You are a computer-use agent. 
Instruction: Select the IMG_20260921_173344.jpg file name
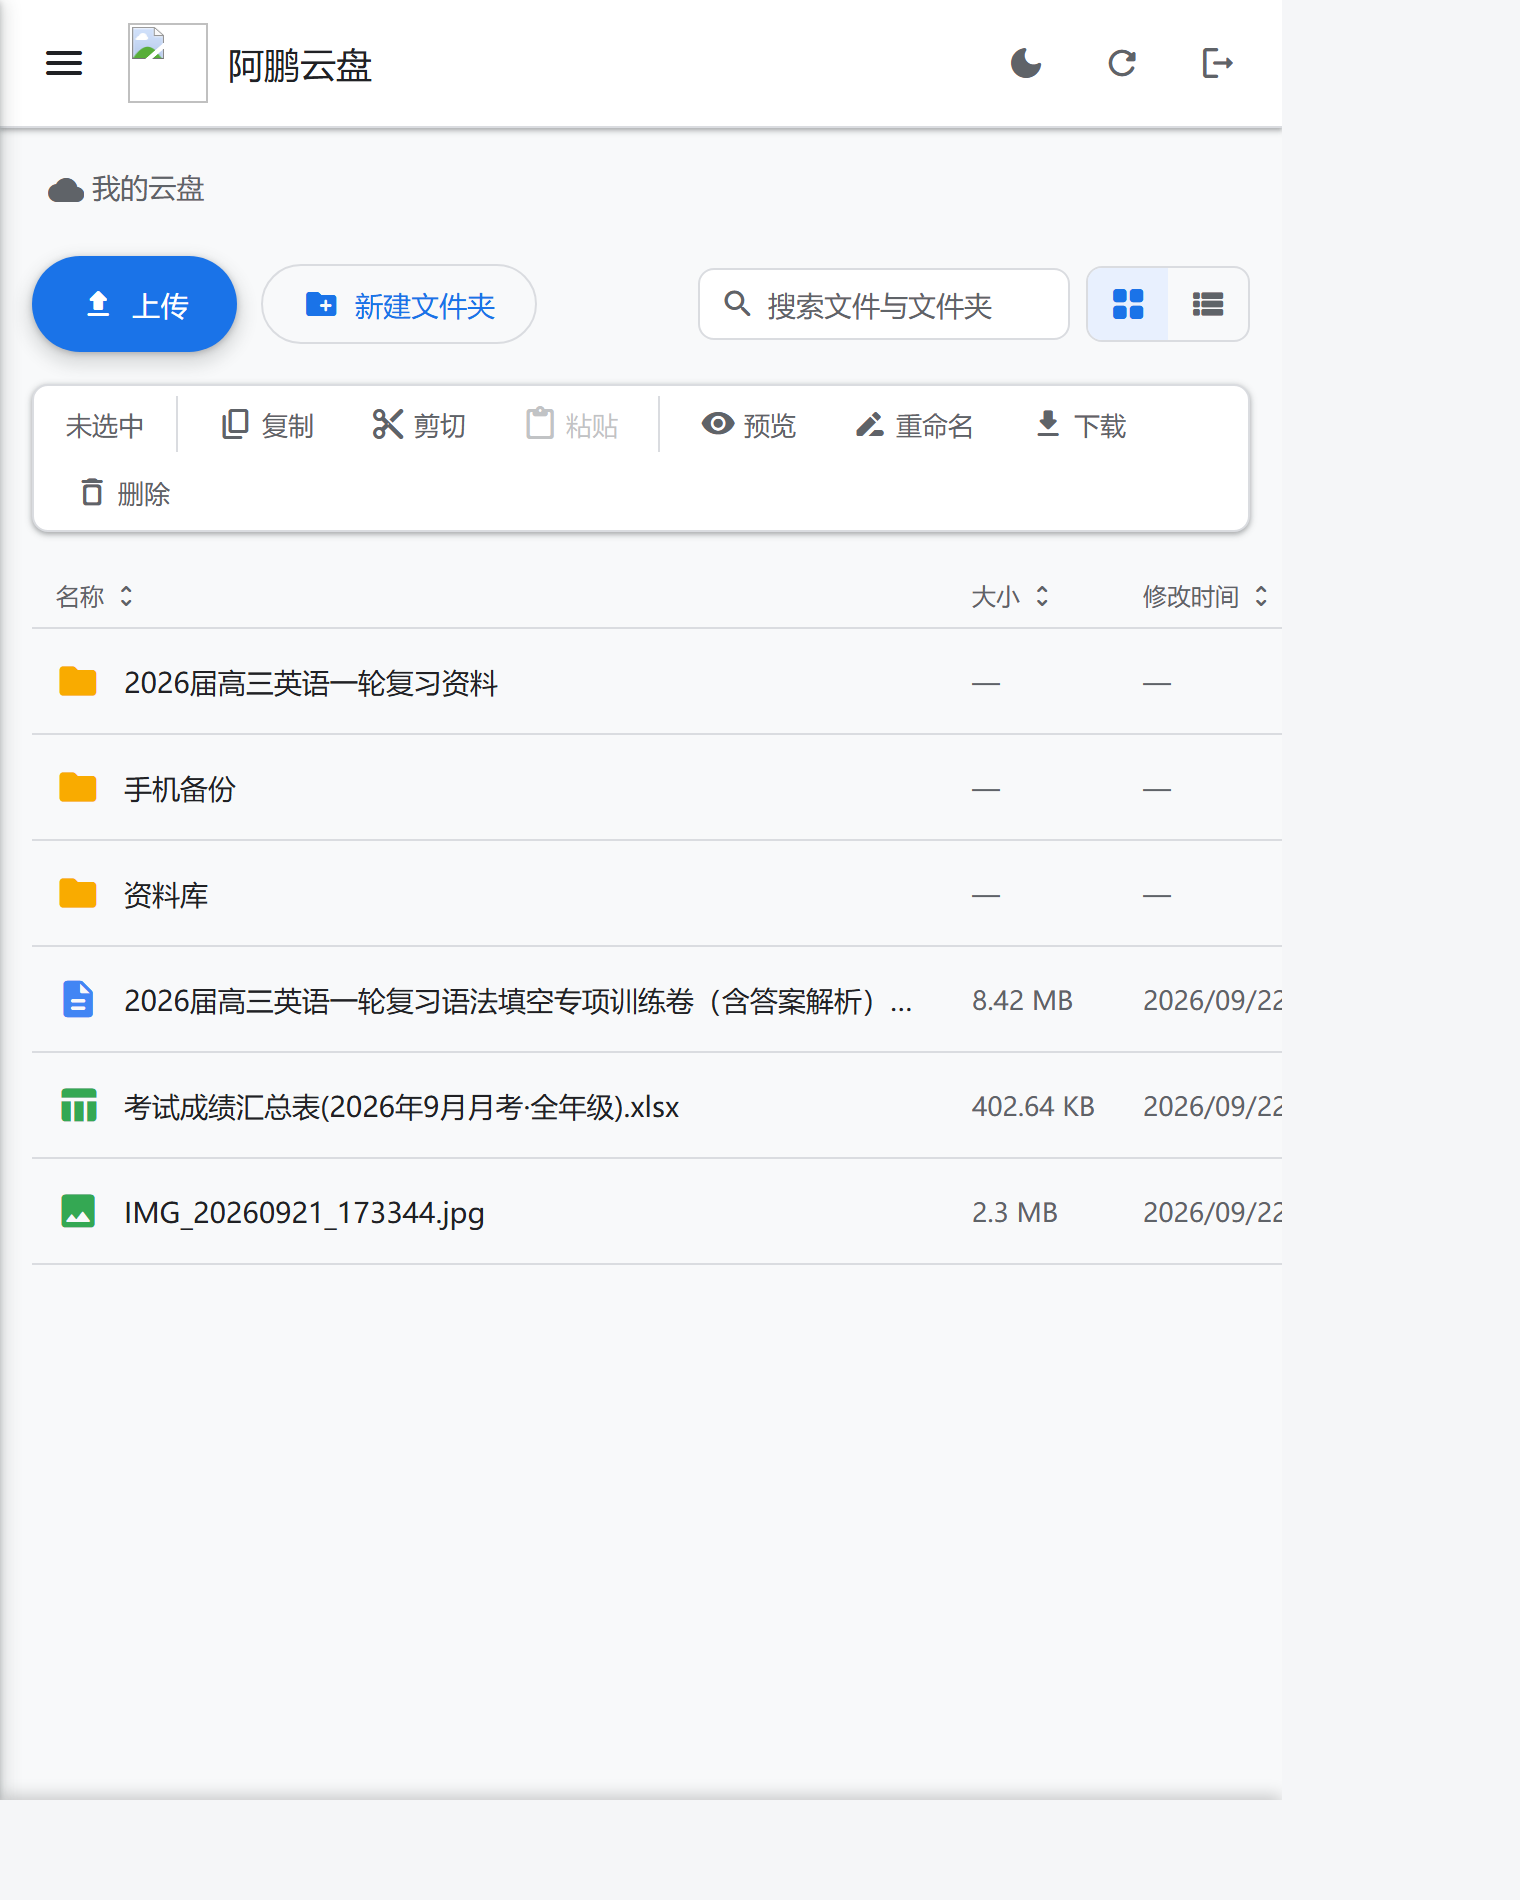304,1213
